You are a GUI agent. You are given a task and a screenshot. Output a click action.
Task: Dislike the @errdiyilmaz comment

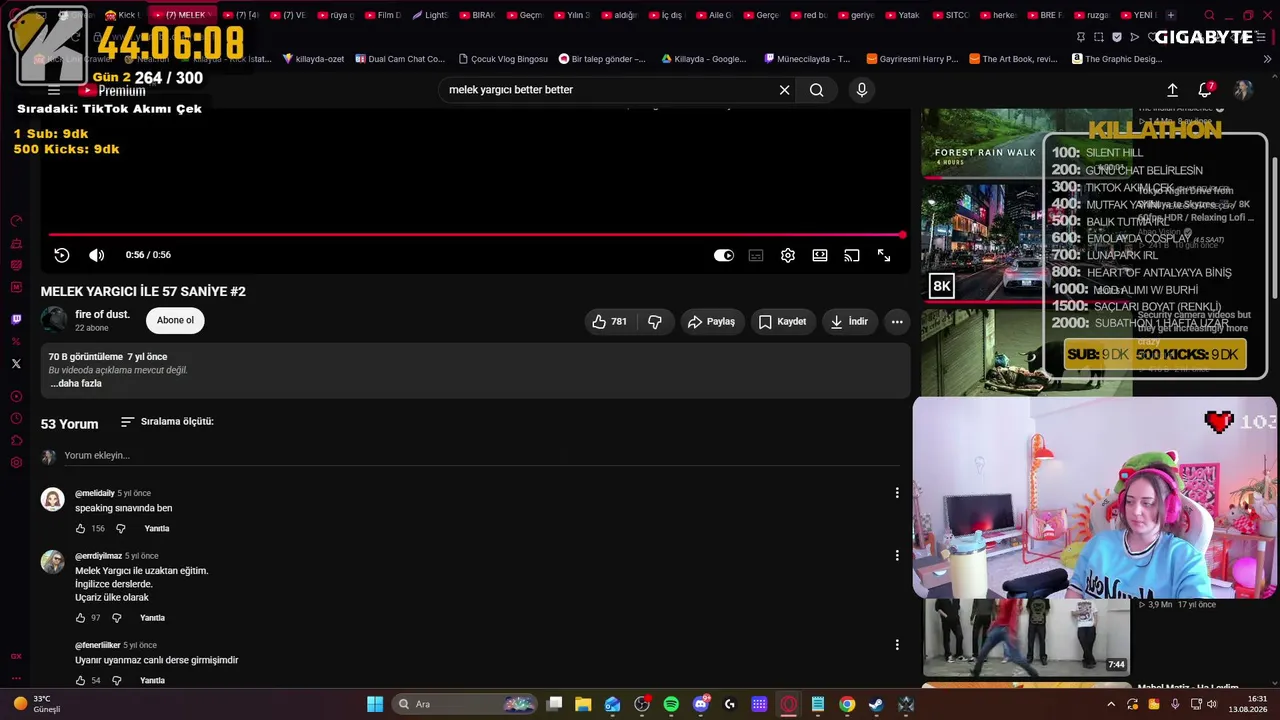coord(117,618)
